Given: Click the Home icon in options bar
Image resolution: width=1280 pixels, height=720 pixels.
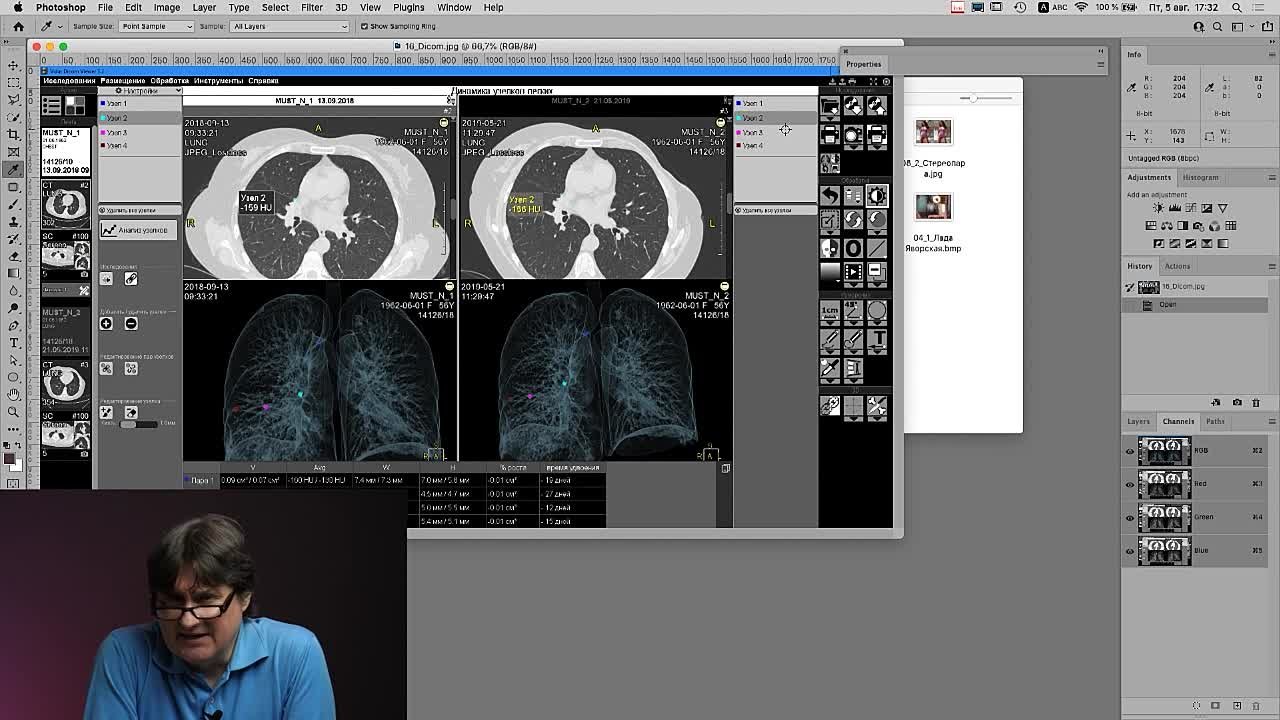Looking at the screenshot, I should [x=18, y=26].
